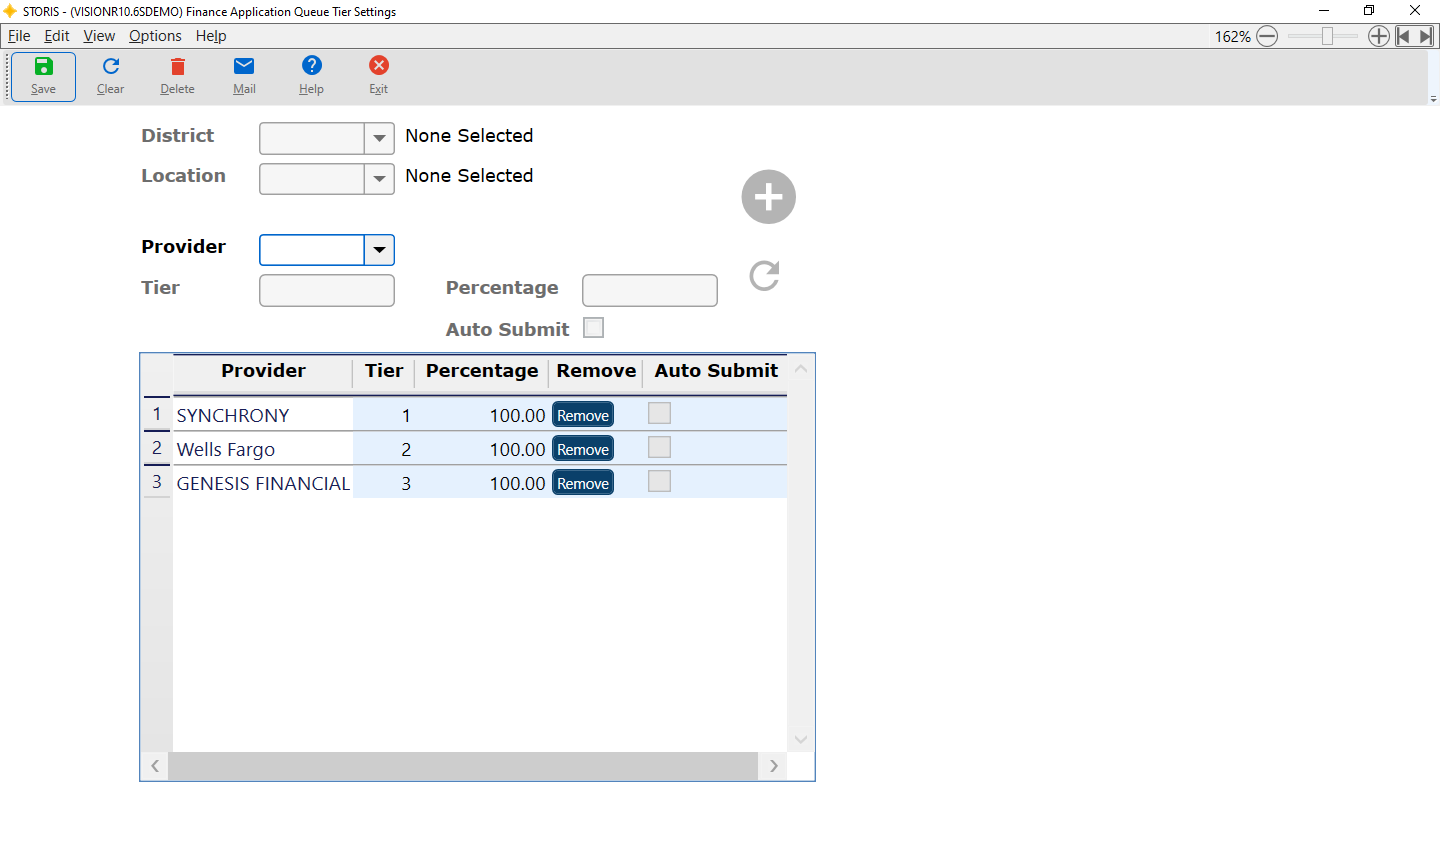Remove the SYNCHRONY provider row

(x=583, y=415)
